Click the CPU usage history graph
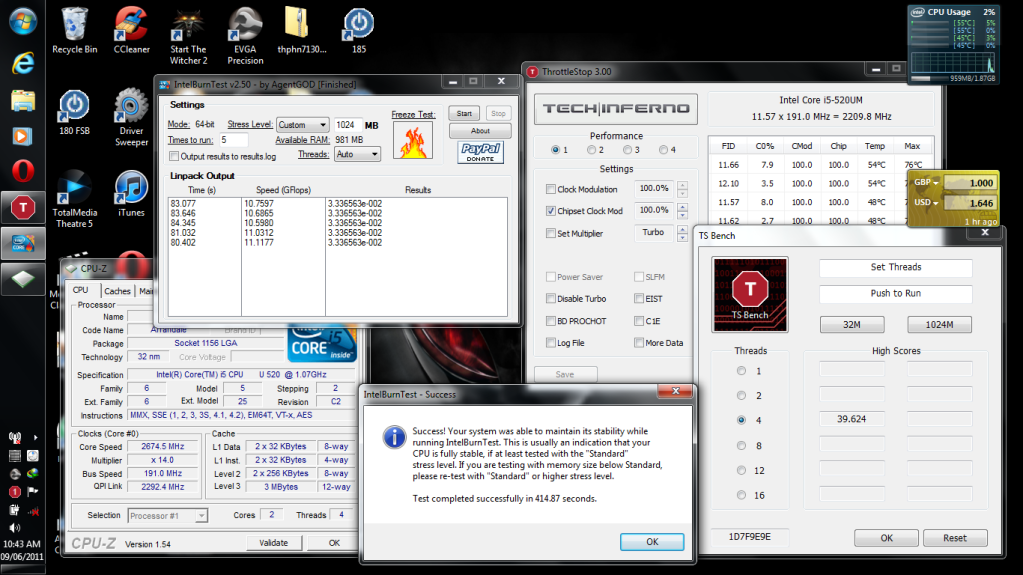Image resolution: width=1023 pixels, height=575 pixels. click(953, 63)
